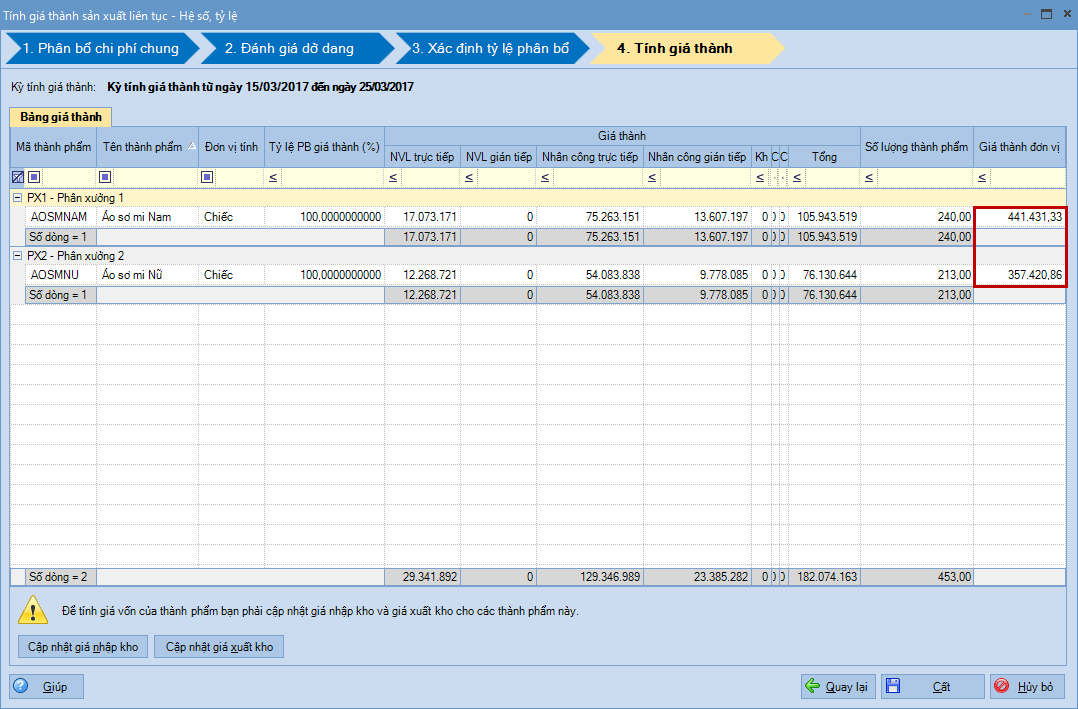
Task: Click the ≤ operator under Giá thành đơn vị
Action: coord(983,177)
